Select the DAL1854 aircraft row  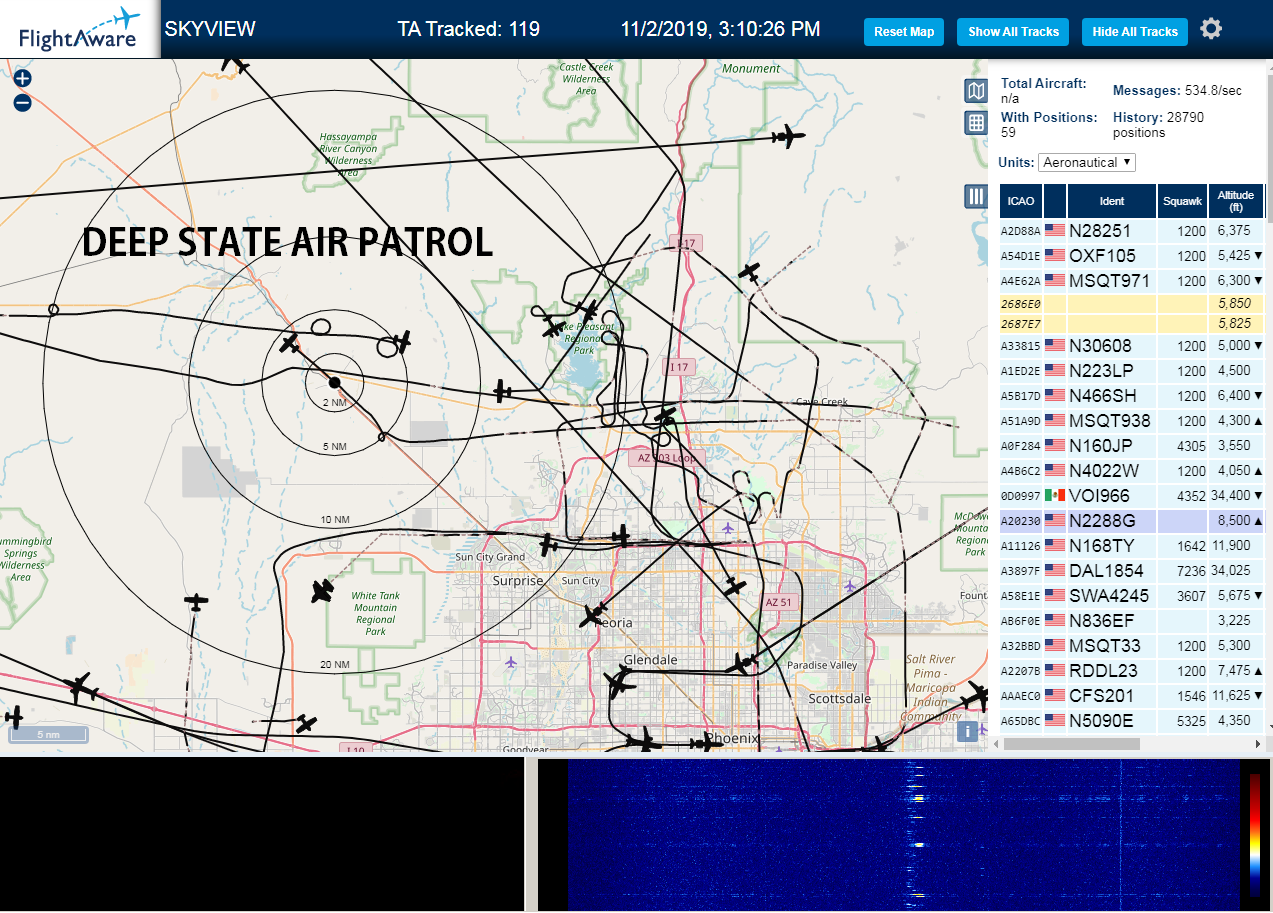click(x=1132, y=570)
